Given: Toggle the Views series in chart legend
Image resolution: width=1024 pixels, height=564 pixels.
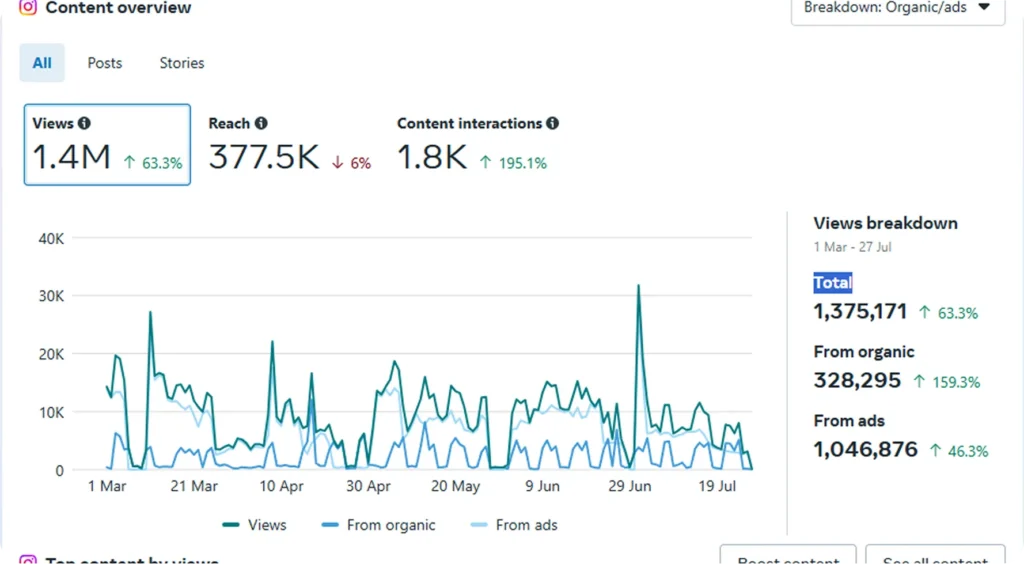Looking at the screenshot, I should 254,525.
